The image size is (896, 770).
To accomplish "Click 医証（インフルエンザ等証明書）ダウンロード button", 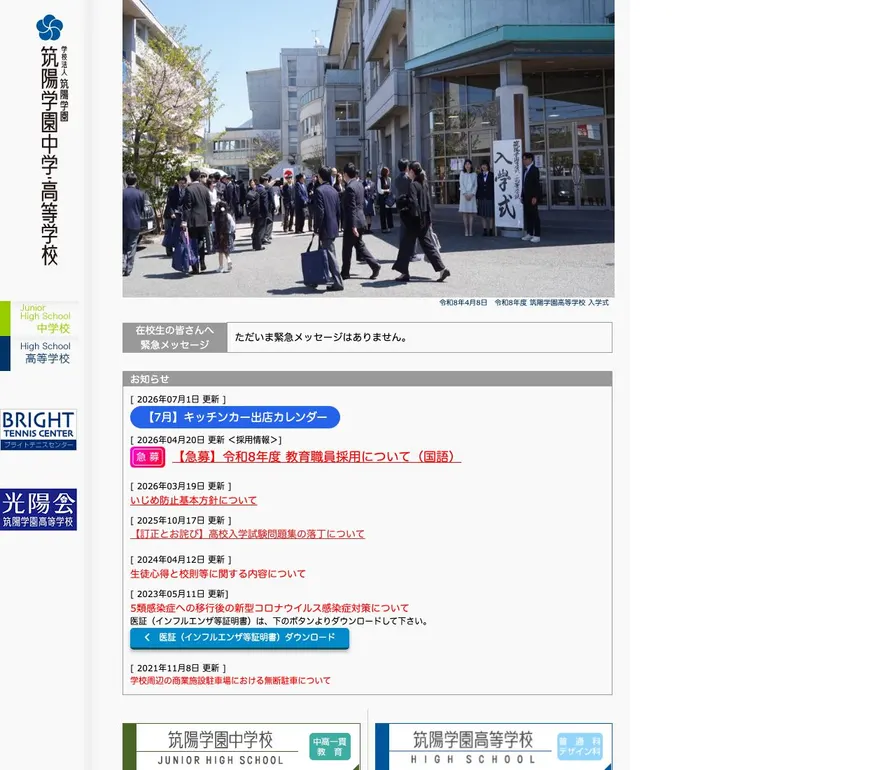I will pyautogui.click(x=239, y=638).
